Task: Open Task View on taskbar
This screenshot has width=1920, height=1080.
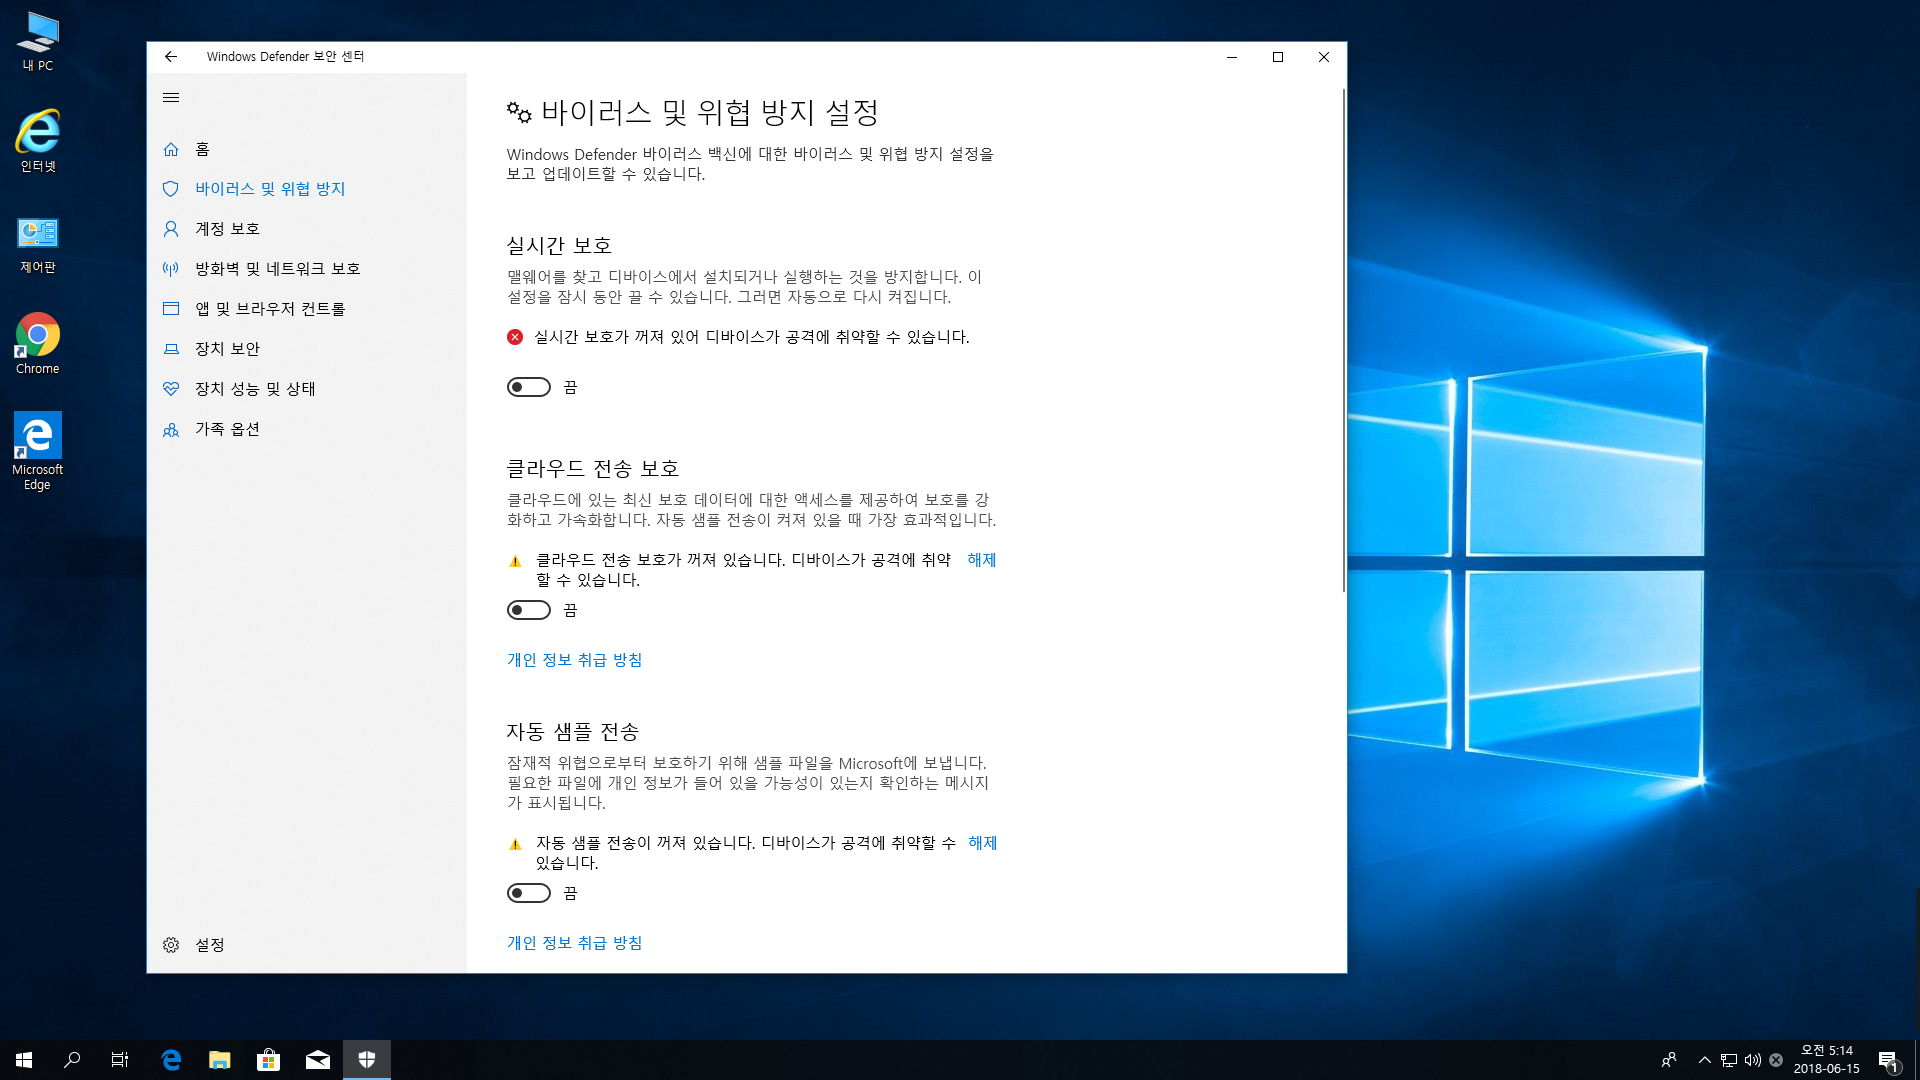Action: coord(120,1060)
